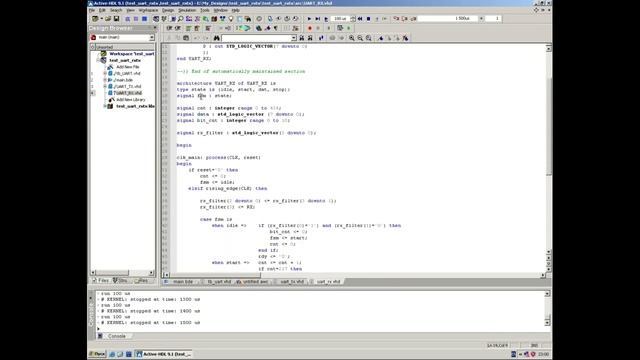Viewport: 640px width, 360px height.
Task: Click the Active-HDL taskbar button
Action: coord(163,354)
